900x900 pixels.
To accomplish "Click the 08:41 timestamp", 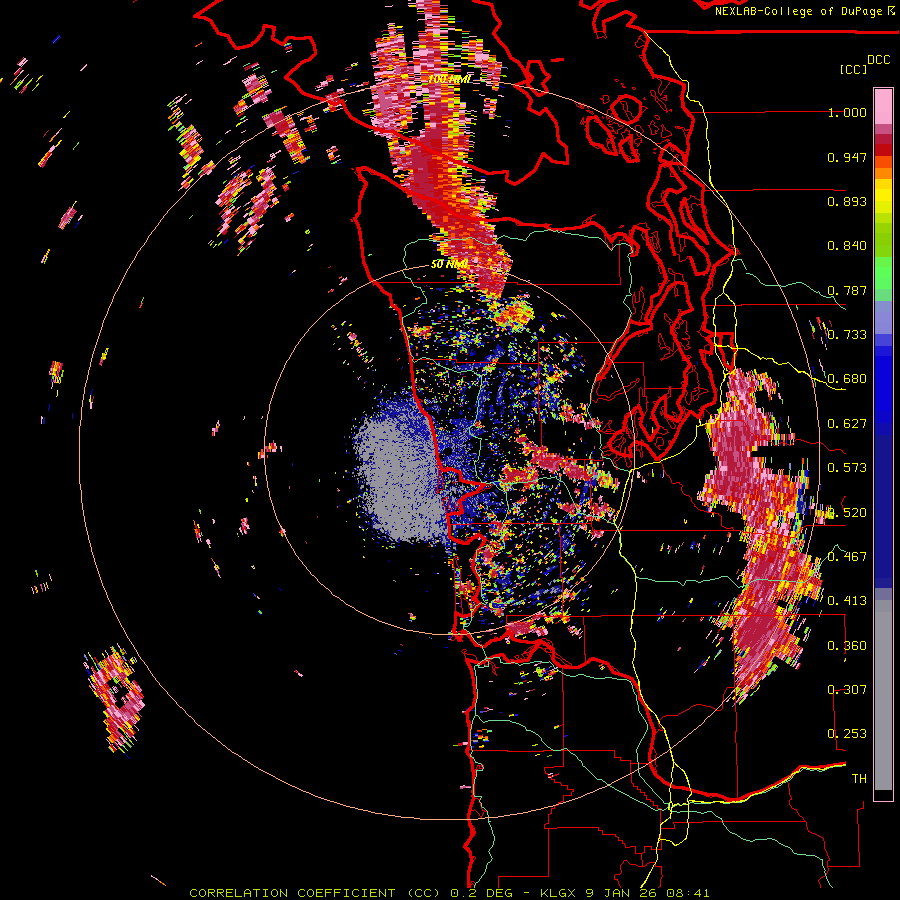I will click(688, 893).
